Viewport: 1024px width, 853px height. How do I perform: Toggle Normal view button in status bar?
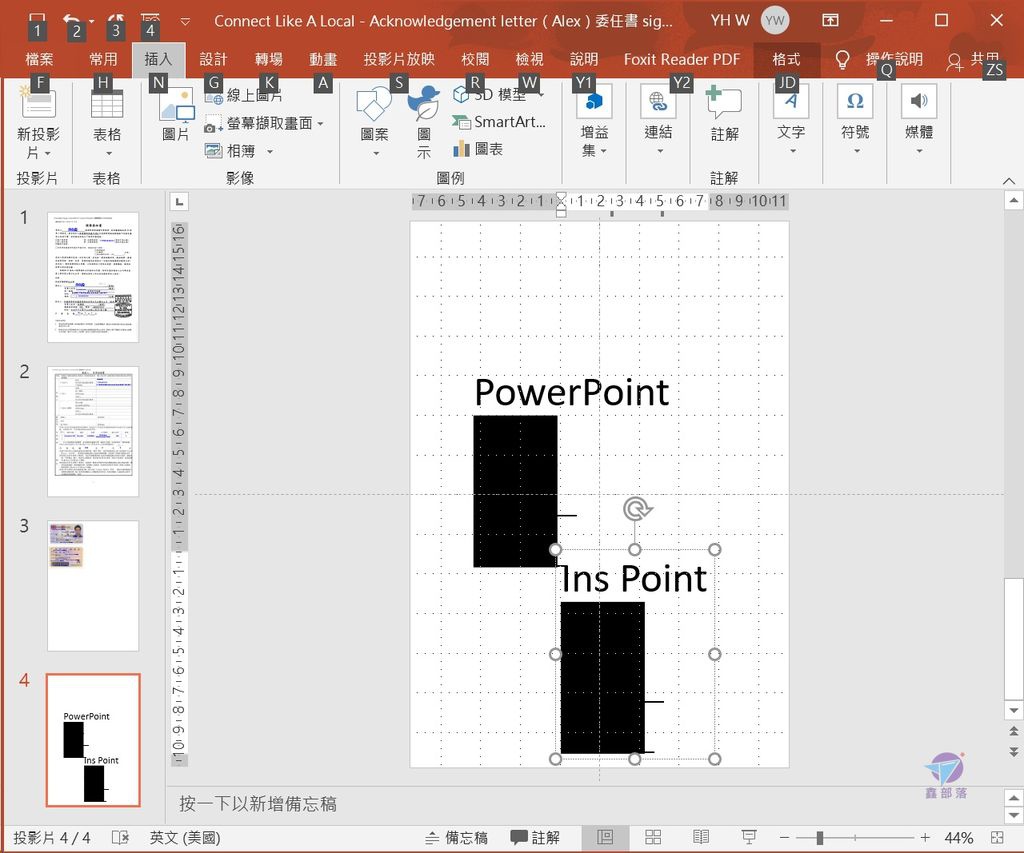(605, 837)
